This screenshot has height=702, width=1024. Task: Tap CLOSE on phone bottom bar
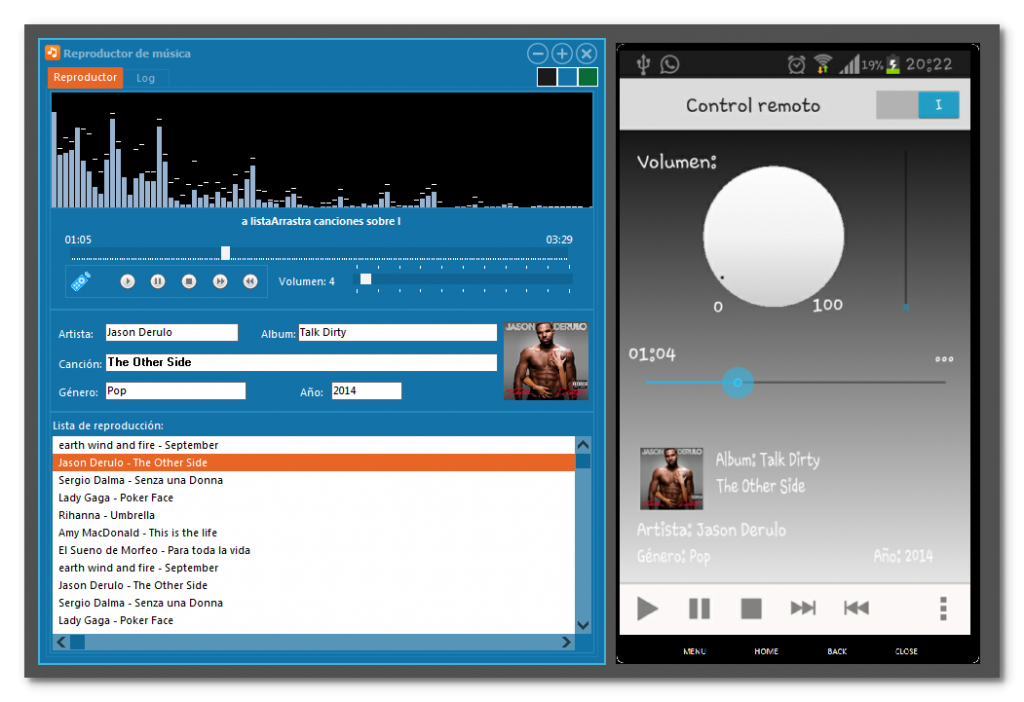(x=906, y=652)
